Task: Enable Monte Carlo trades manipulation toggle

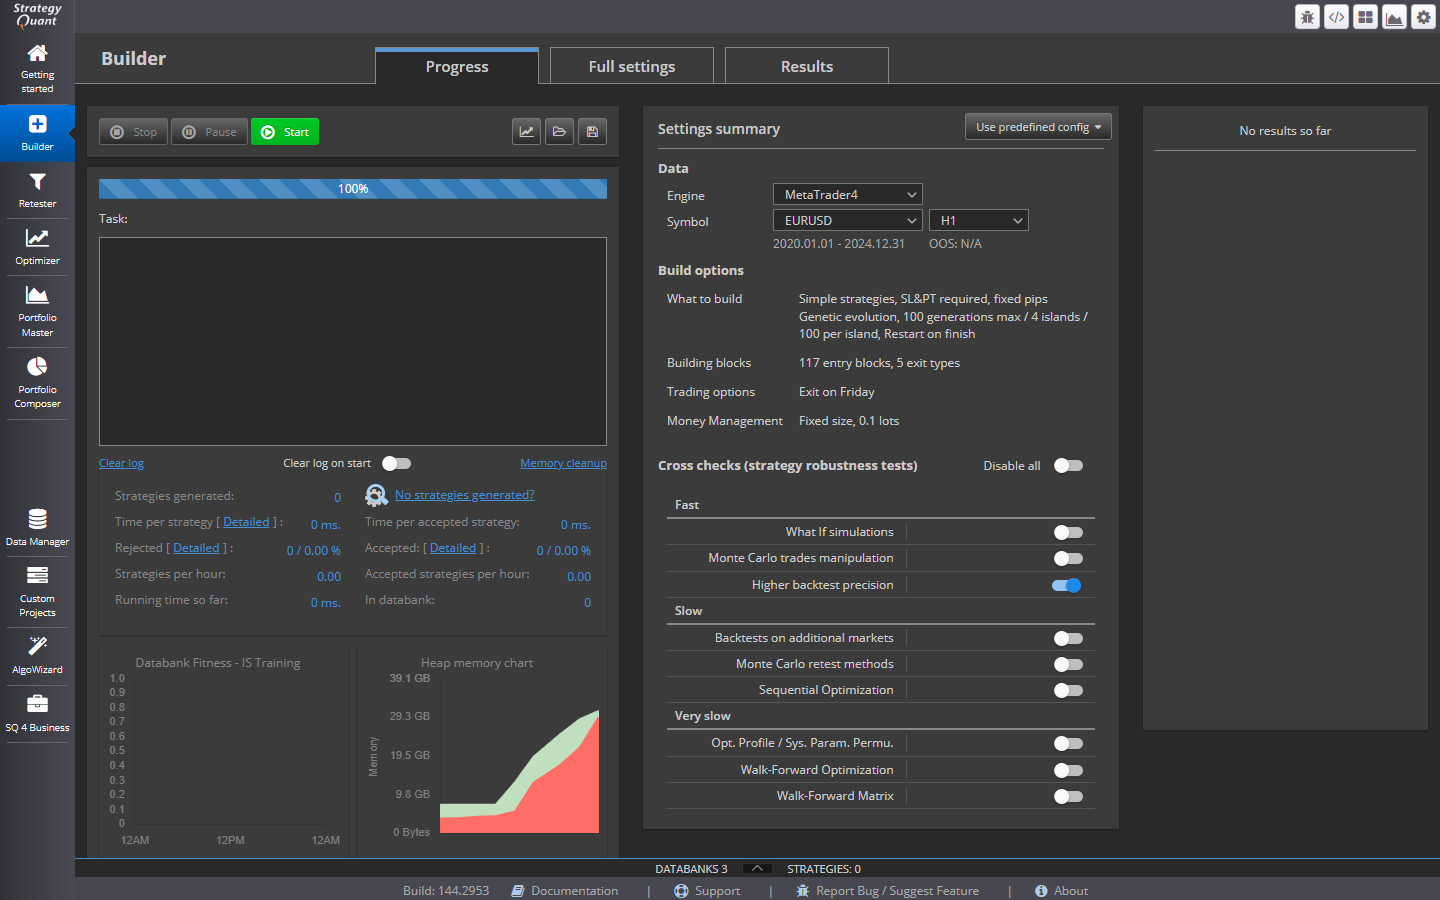Action: point(1067,558)
